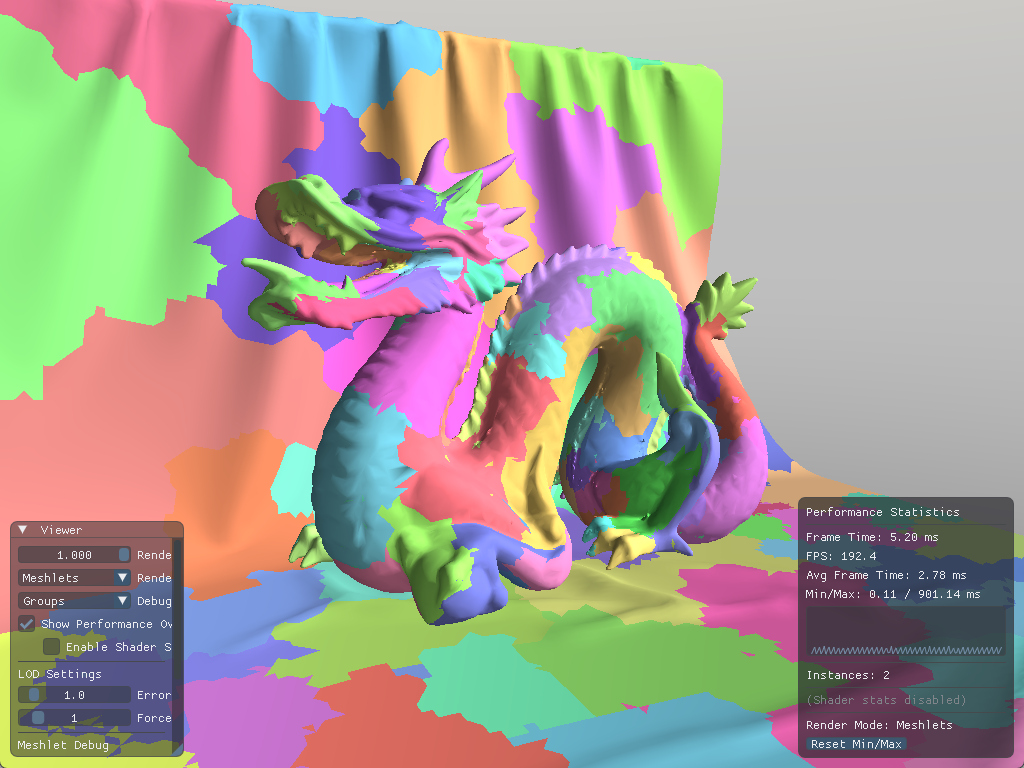Click the Instances: 2 readout
Image resolution: width=1024 pixels, height=768 pixels.
(x=848, y=676)
